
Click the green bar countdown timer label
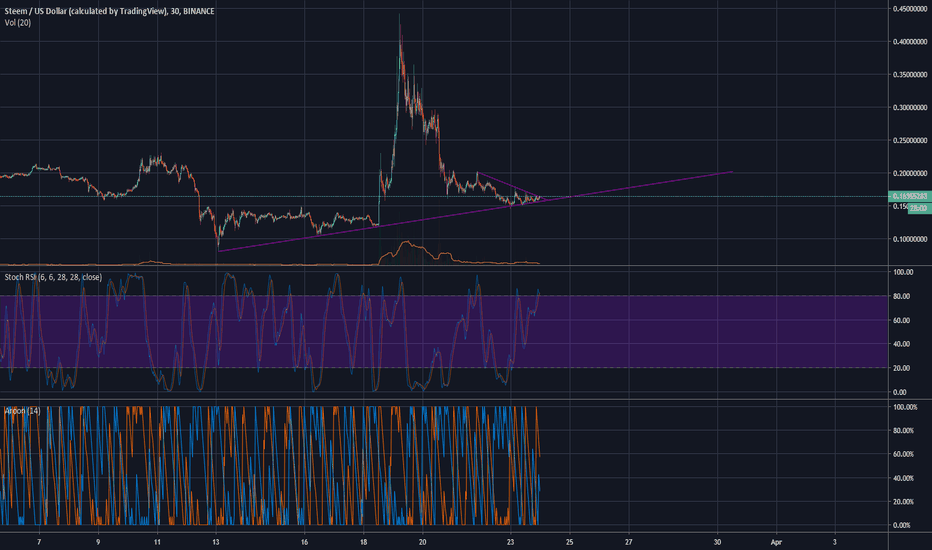coord(919,208)
